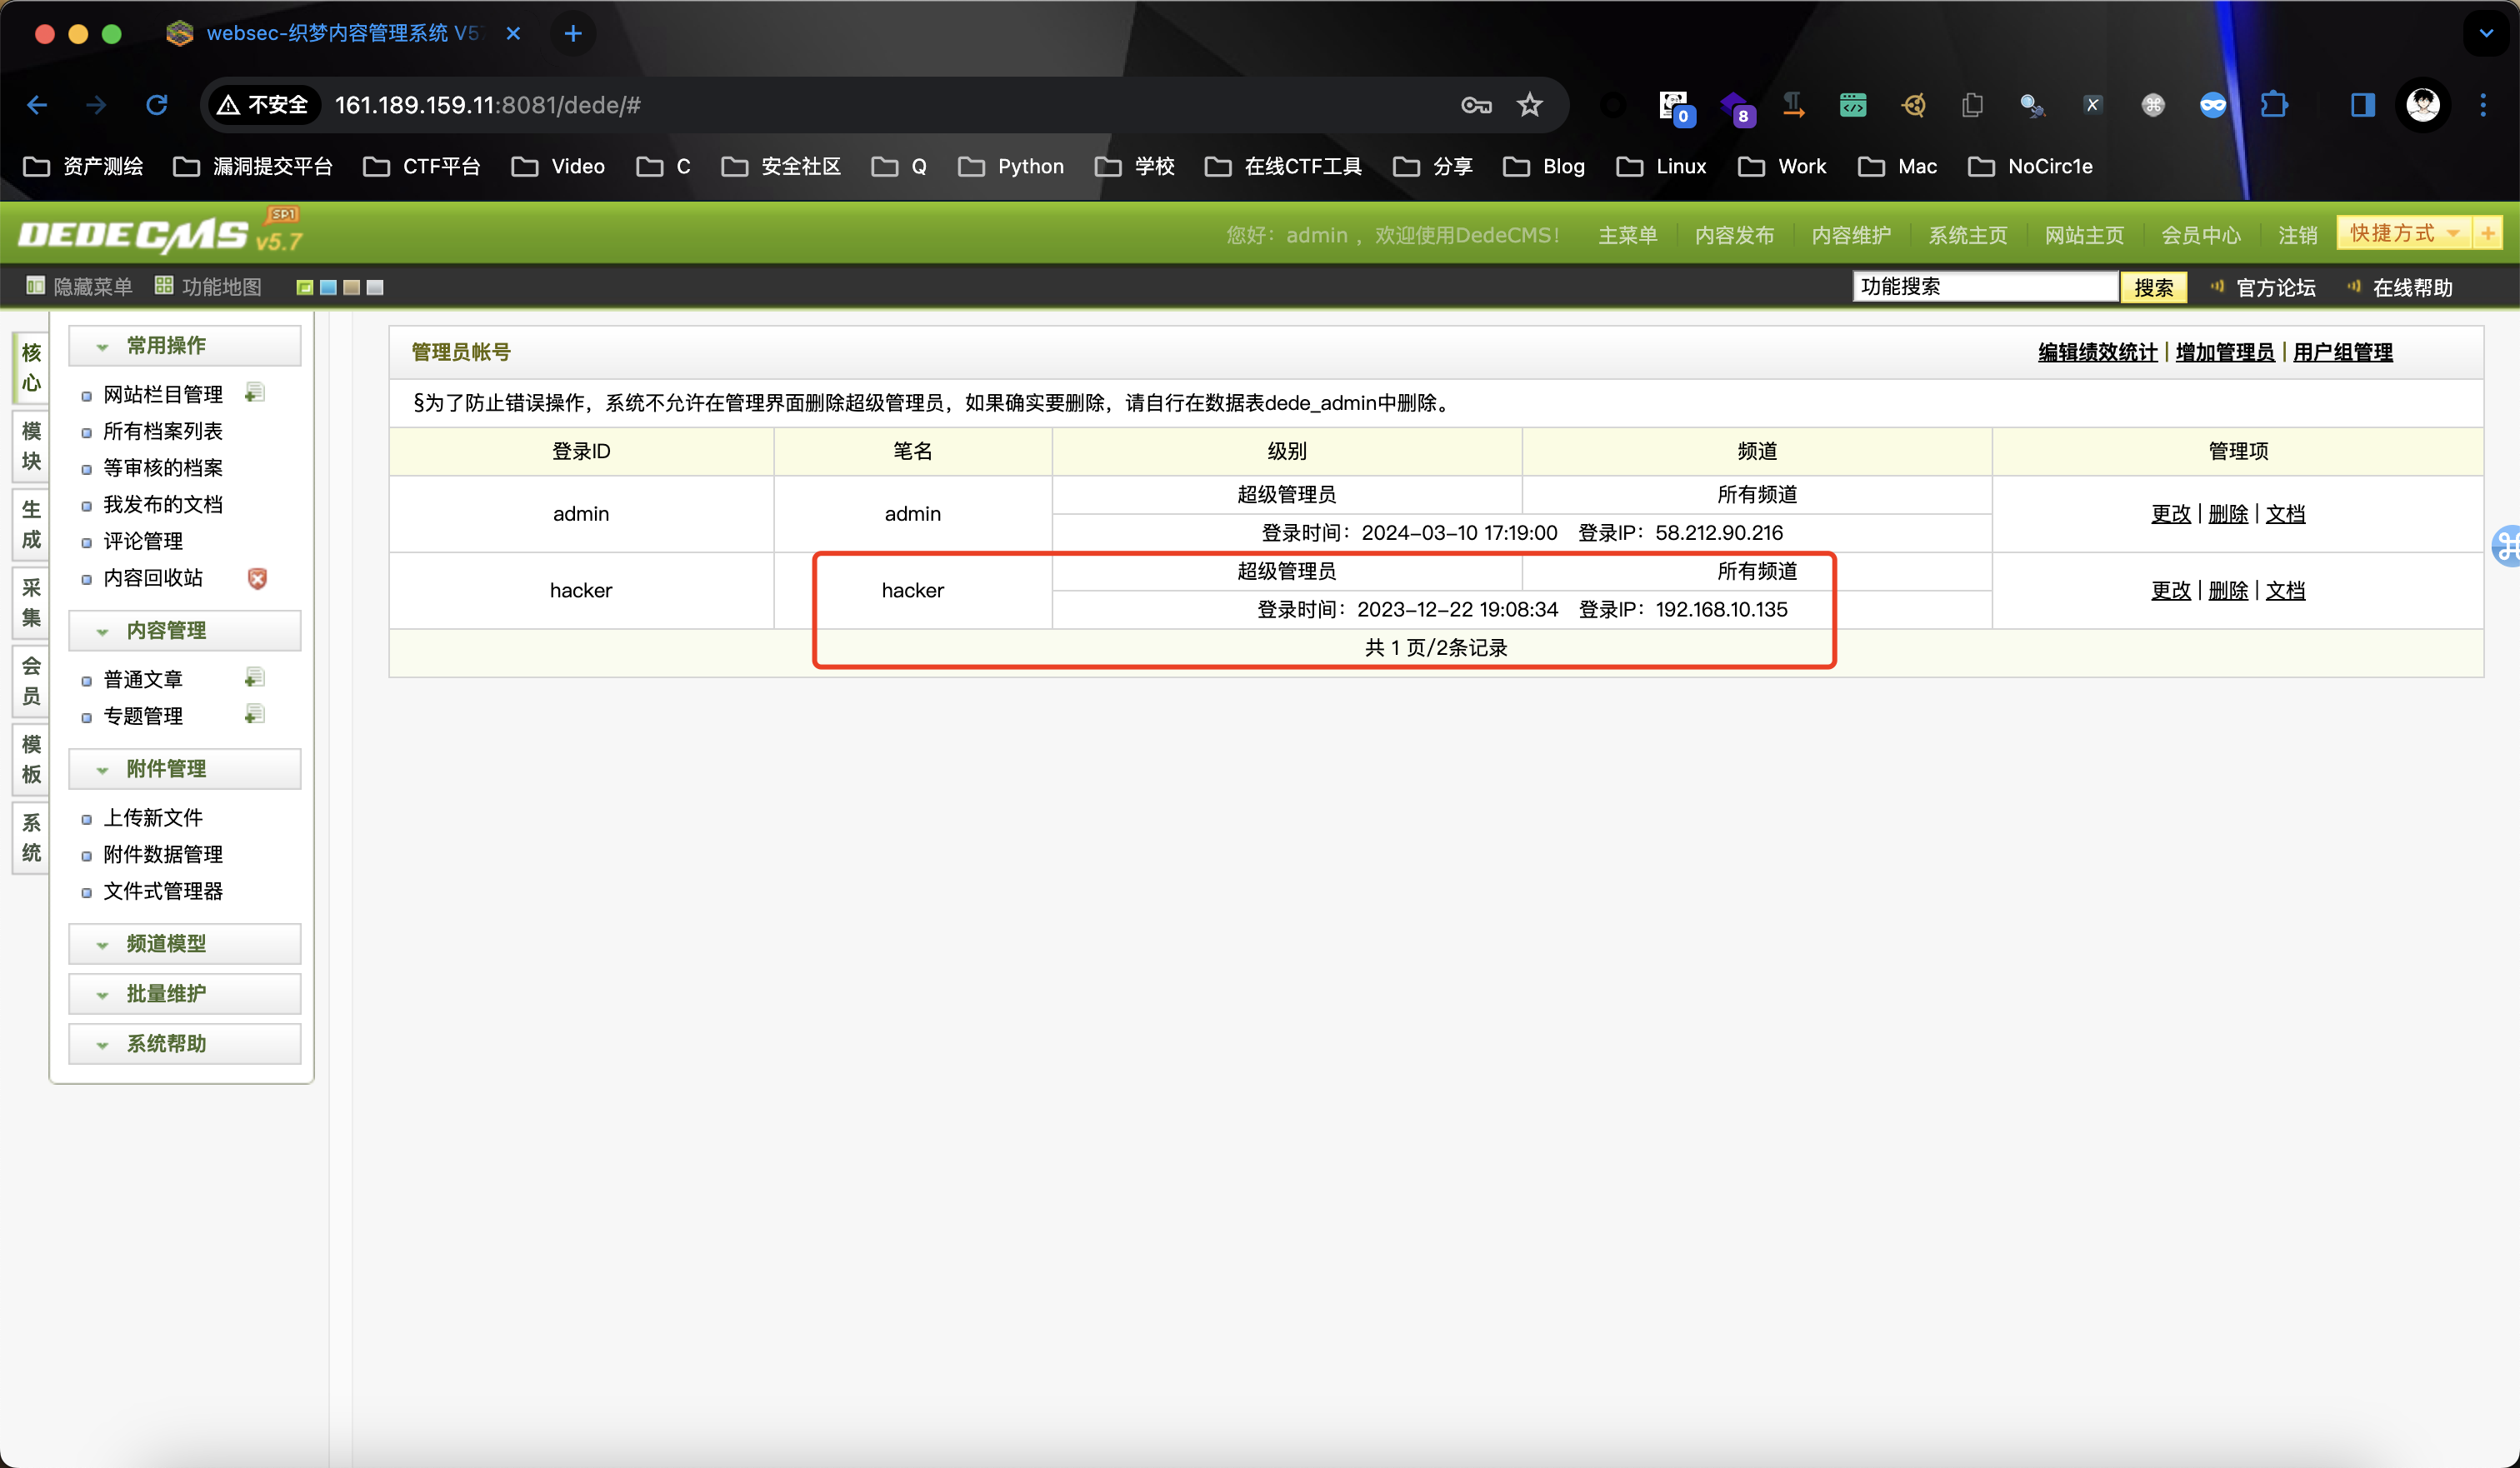Switch to the 模板 side tab
The image size is (2520, 1468).
(x=31, y=759)
